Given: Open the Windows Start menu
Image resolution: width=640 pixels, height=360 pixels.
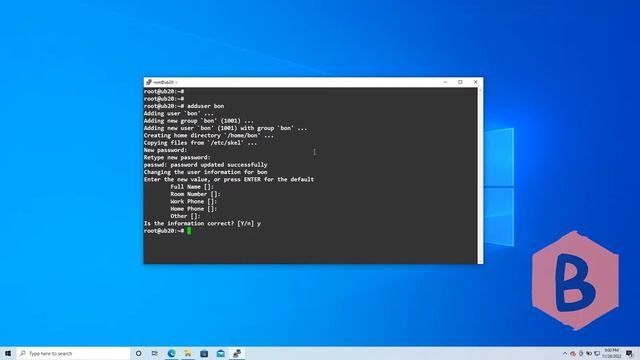Looking at the screenshot, I should point(8,353).
